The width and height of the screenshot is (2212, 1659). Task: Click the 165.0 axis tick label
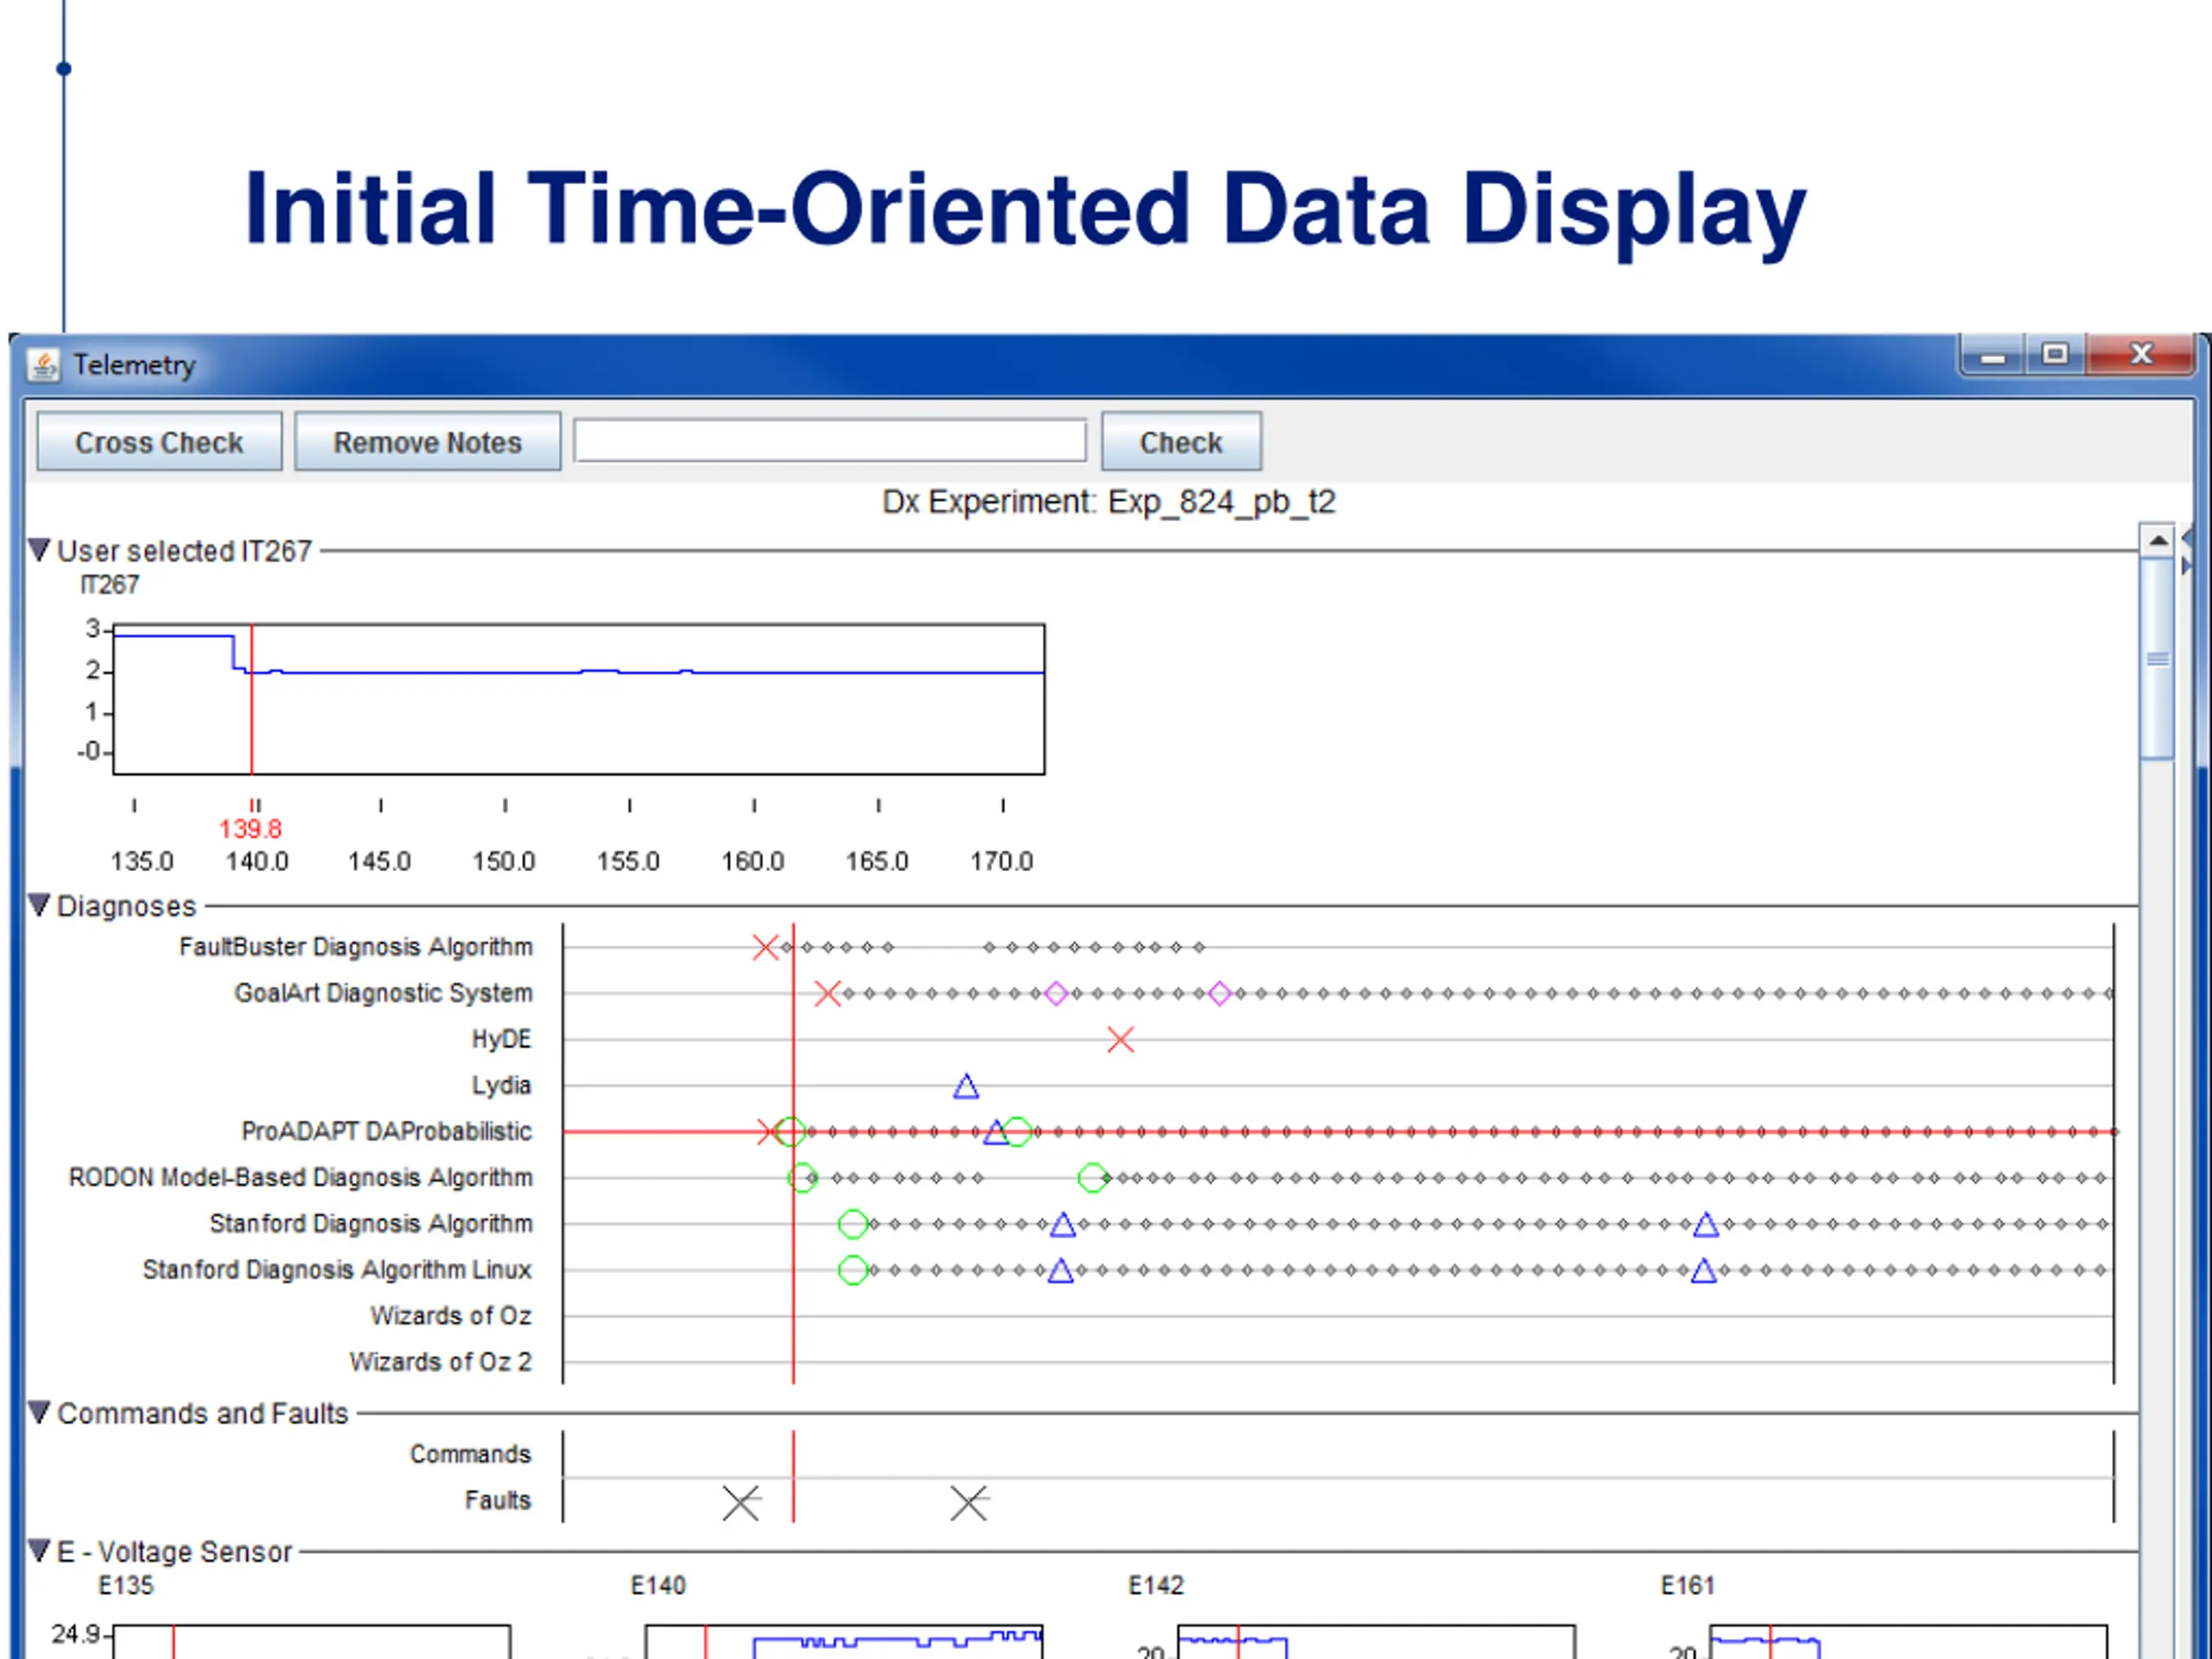coord(877,861)
